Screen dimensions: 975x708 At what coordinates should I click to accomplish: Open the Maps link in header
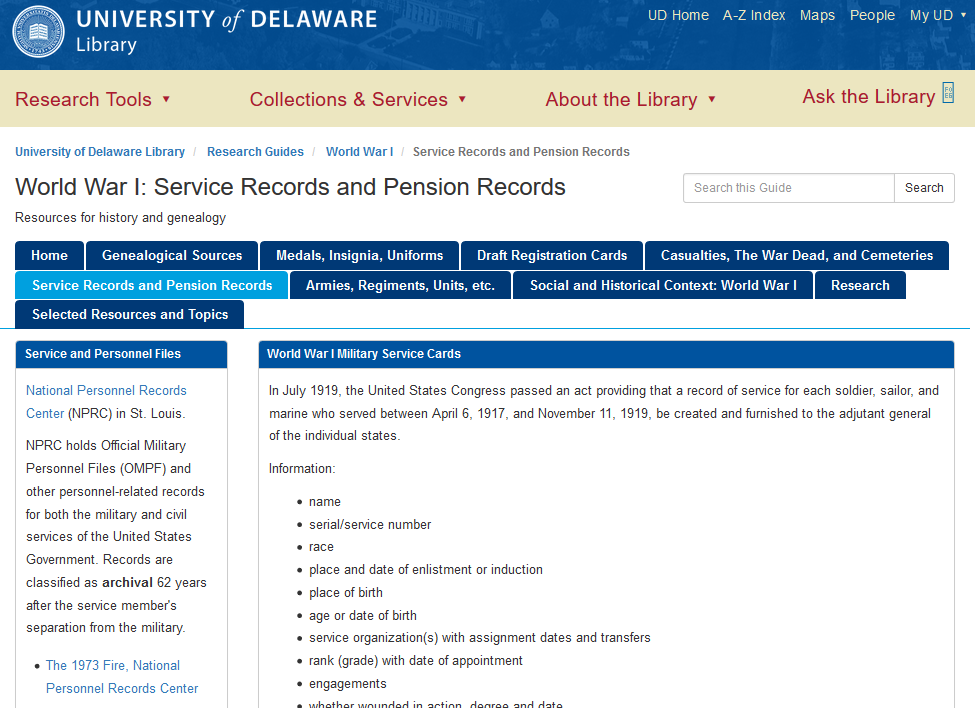tap(817, 16)
